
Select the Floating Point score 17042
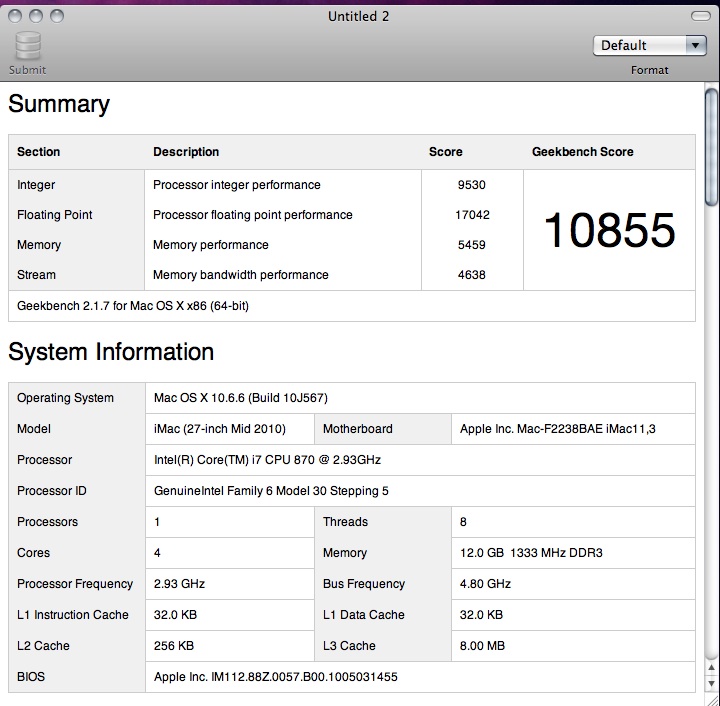472,214
